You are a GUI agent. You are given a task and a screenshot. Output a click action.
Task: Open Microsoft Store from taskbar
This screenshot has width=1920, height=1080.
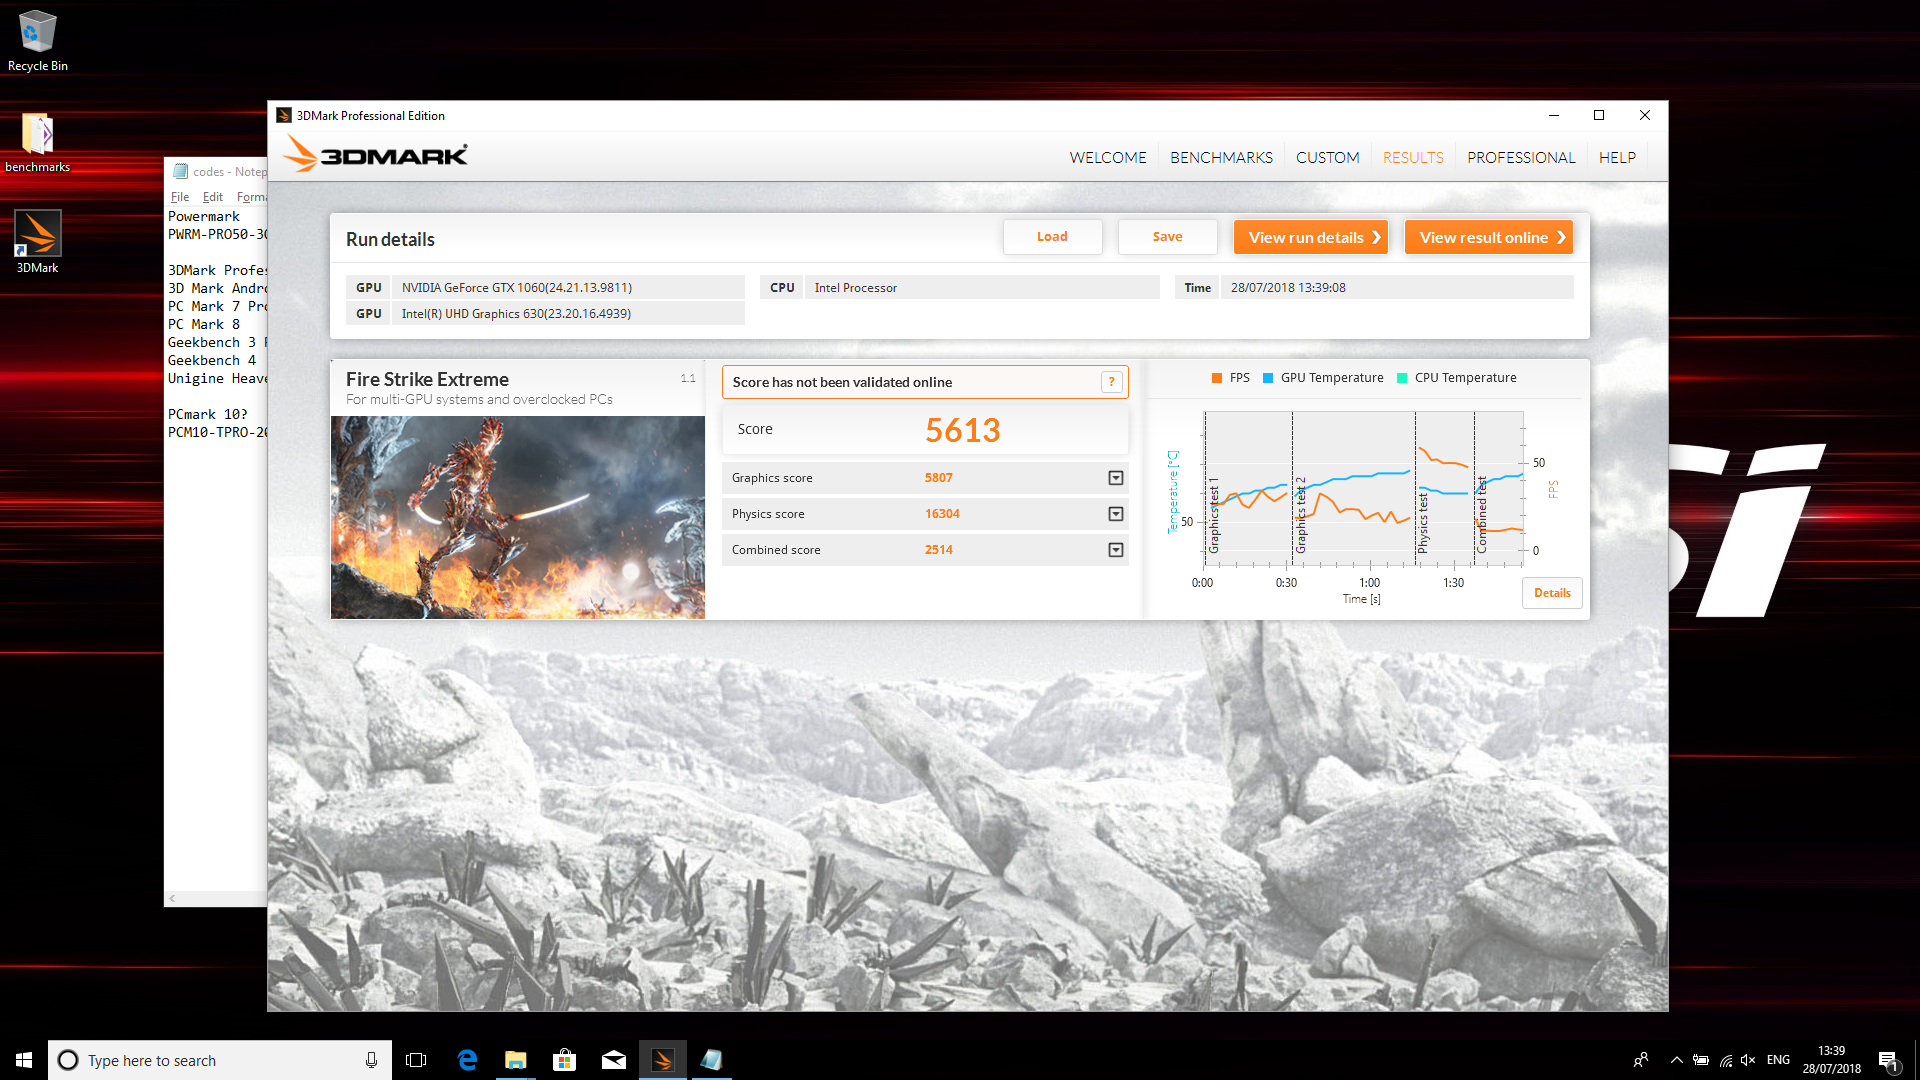point(565,1060)
